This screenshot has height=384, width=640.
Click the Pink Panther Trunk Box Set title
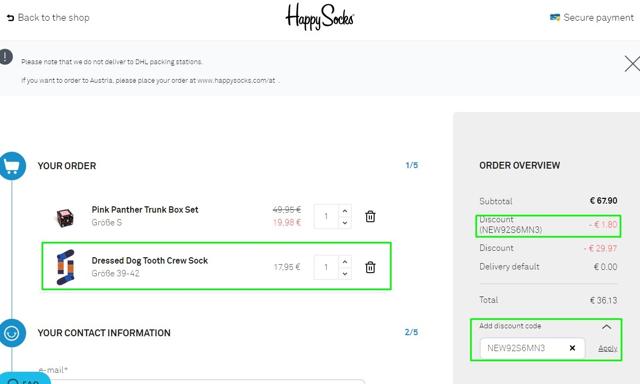pyautogui.click(x=145, y=210)
